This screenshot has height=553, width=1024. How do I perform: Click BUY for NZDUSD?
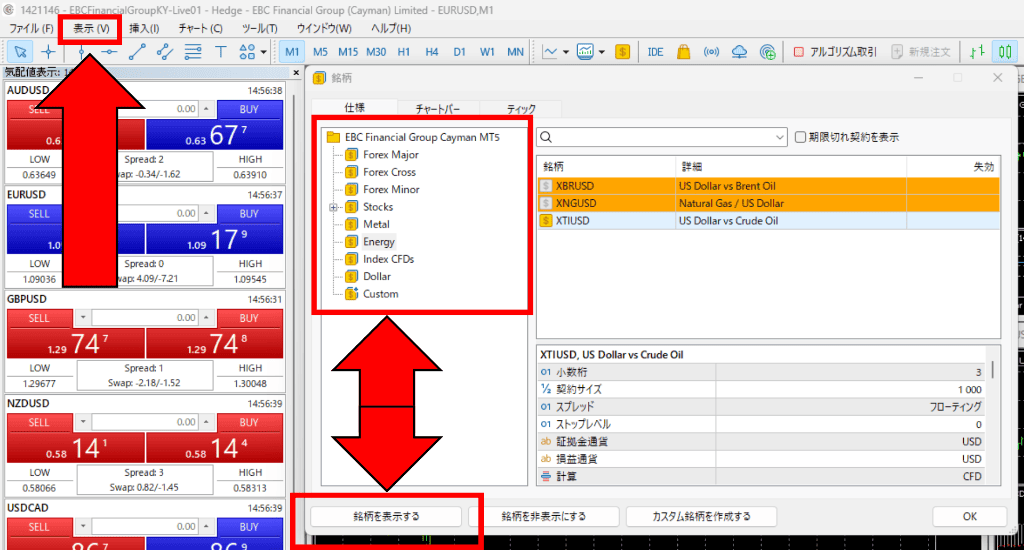click(249, 422)
